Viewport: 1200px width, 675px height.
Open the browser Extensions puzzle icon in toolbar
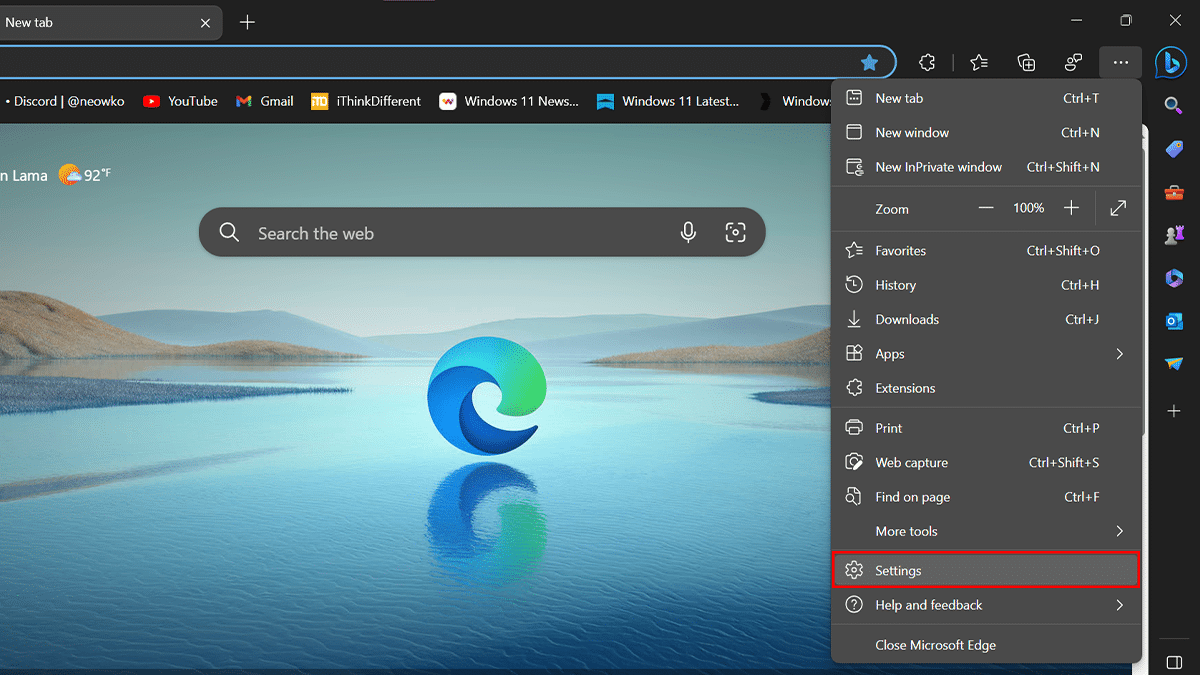(927, 63)
